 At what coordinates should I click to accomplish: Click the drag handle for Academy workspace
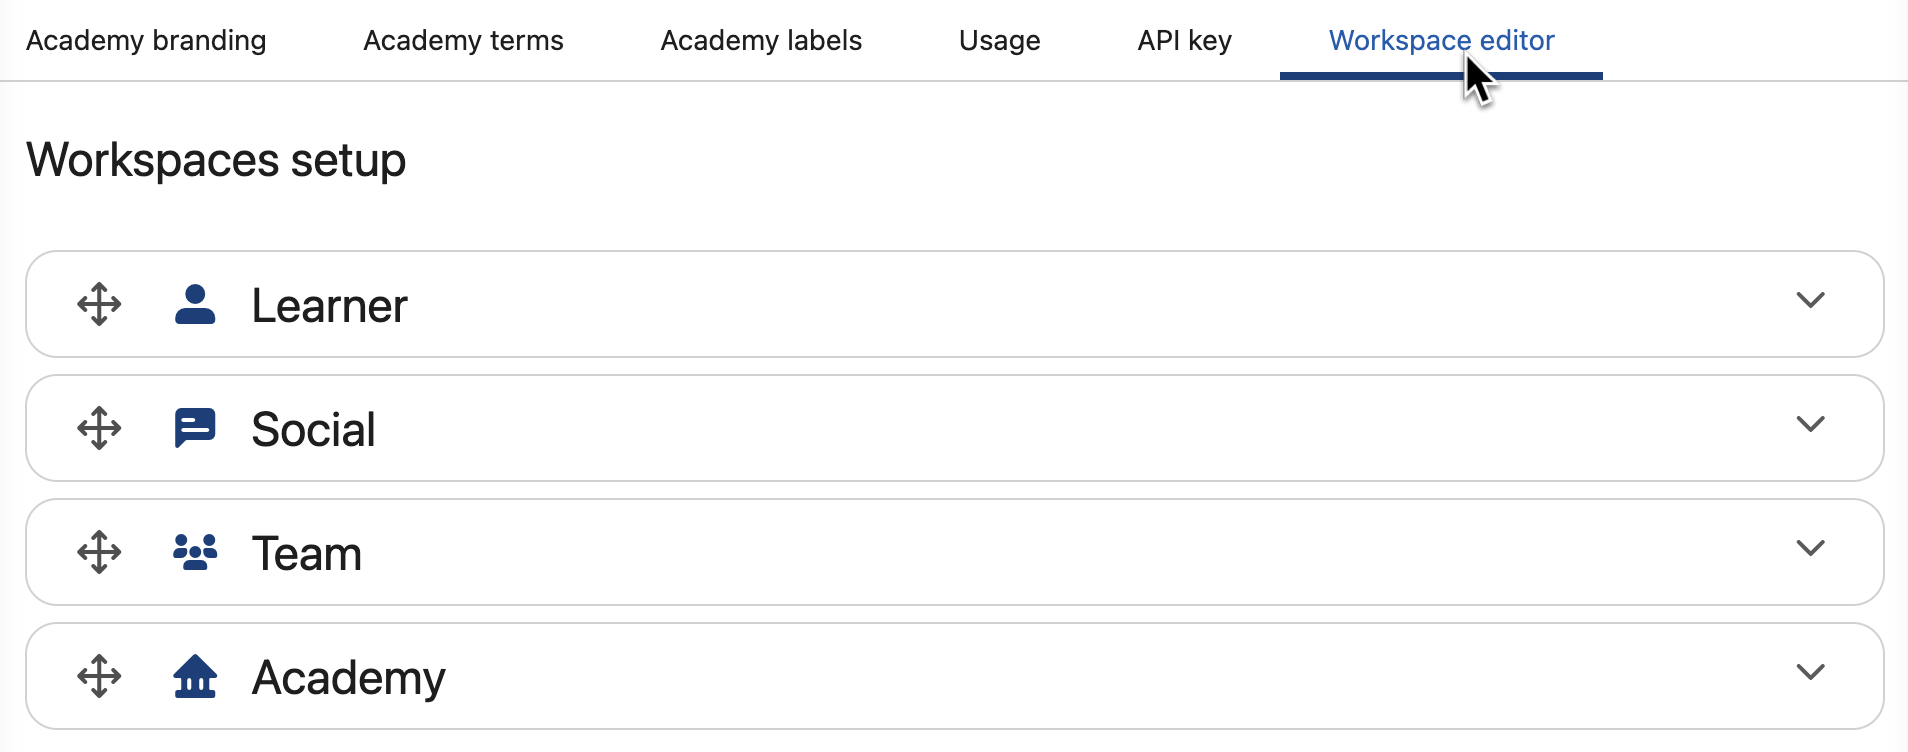tap(98, 676)
